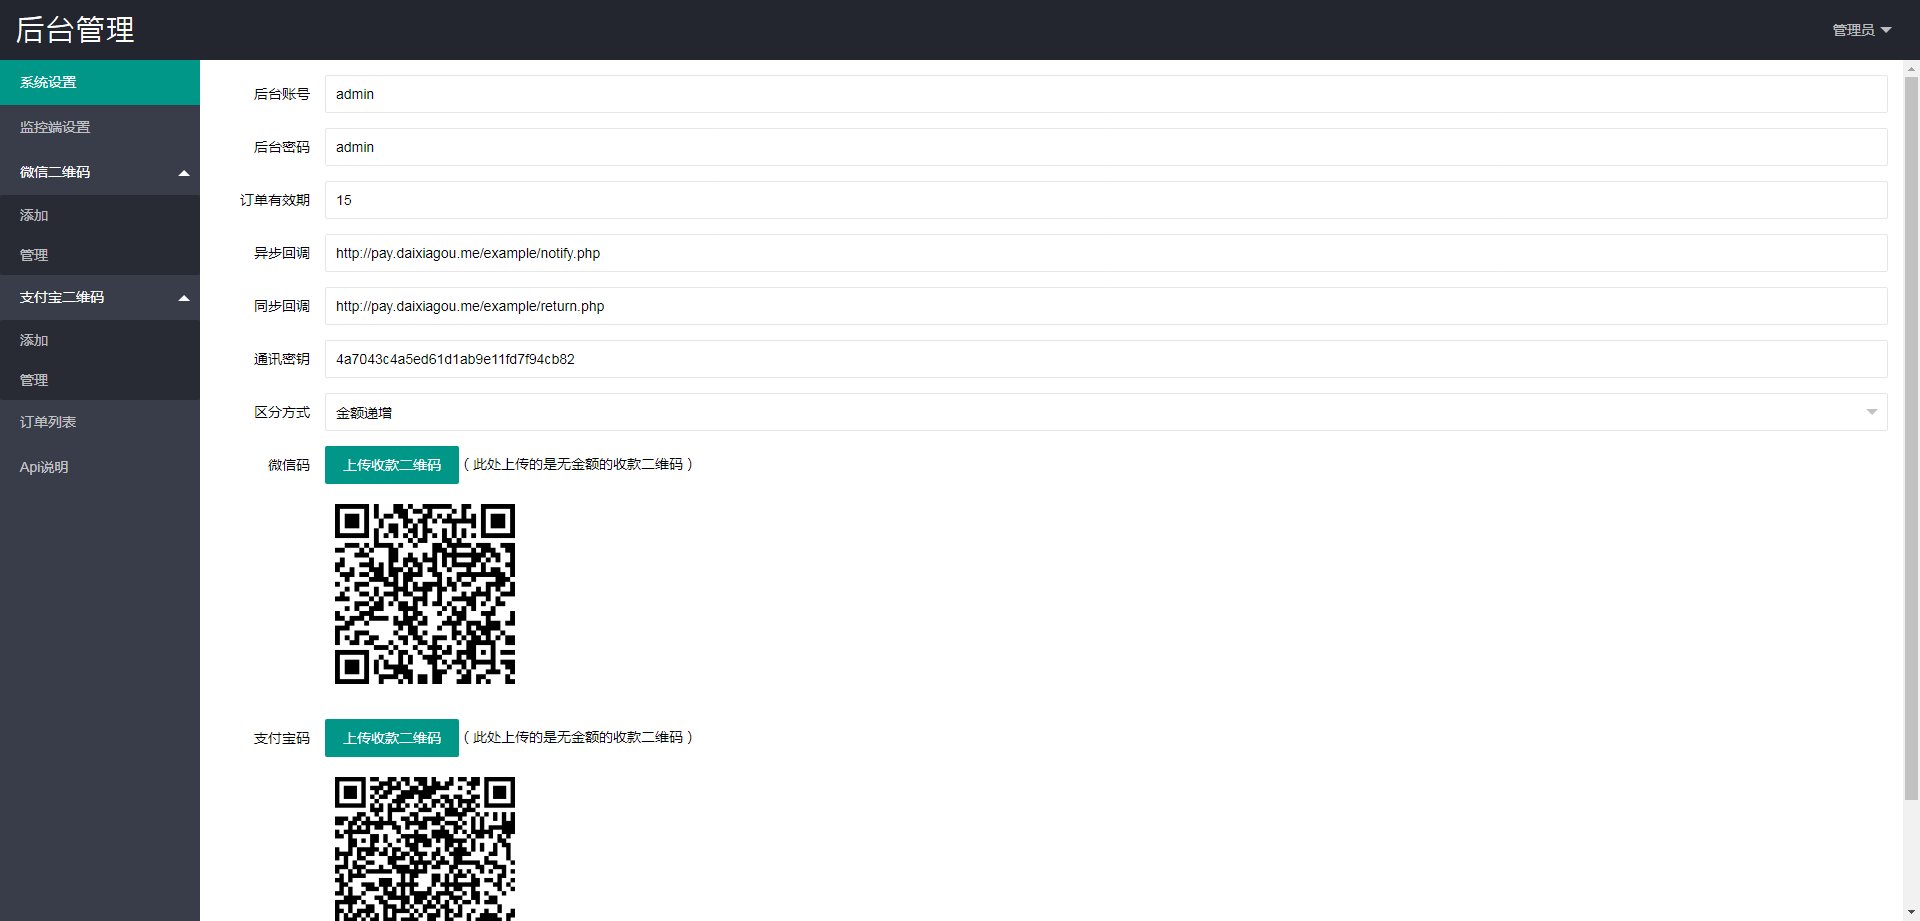
Task: Click the 订单有效期 field containing 15
Action: point(1106,200)
